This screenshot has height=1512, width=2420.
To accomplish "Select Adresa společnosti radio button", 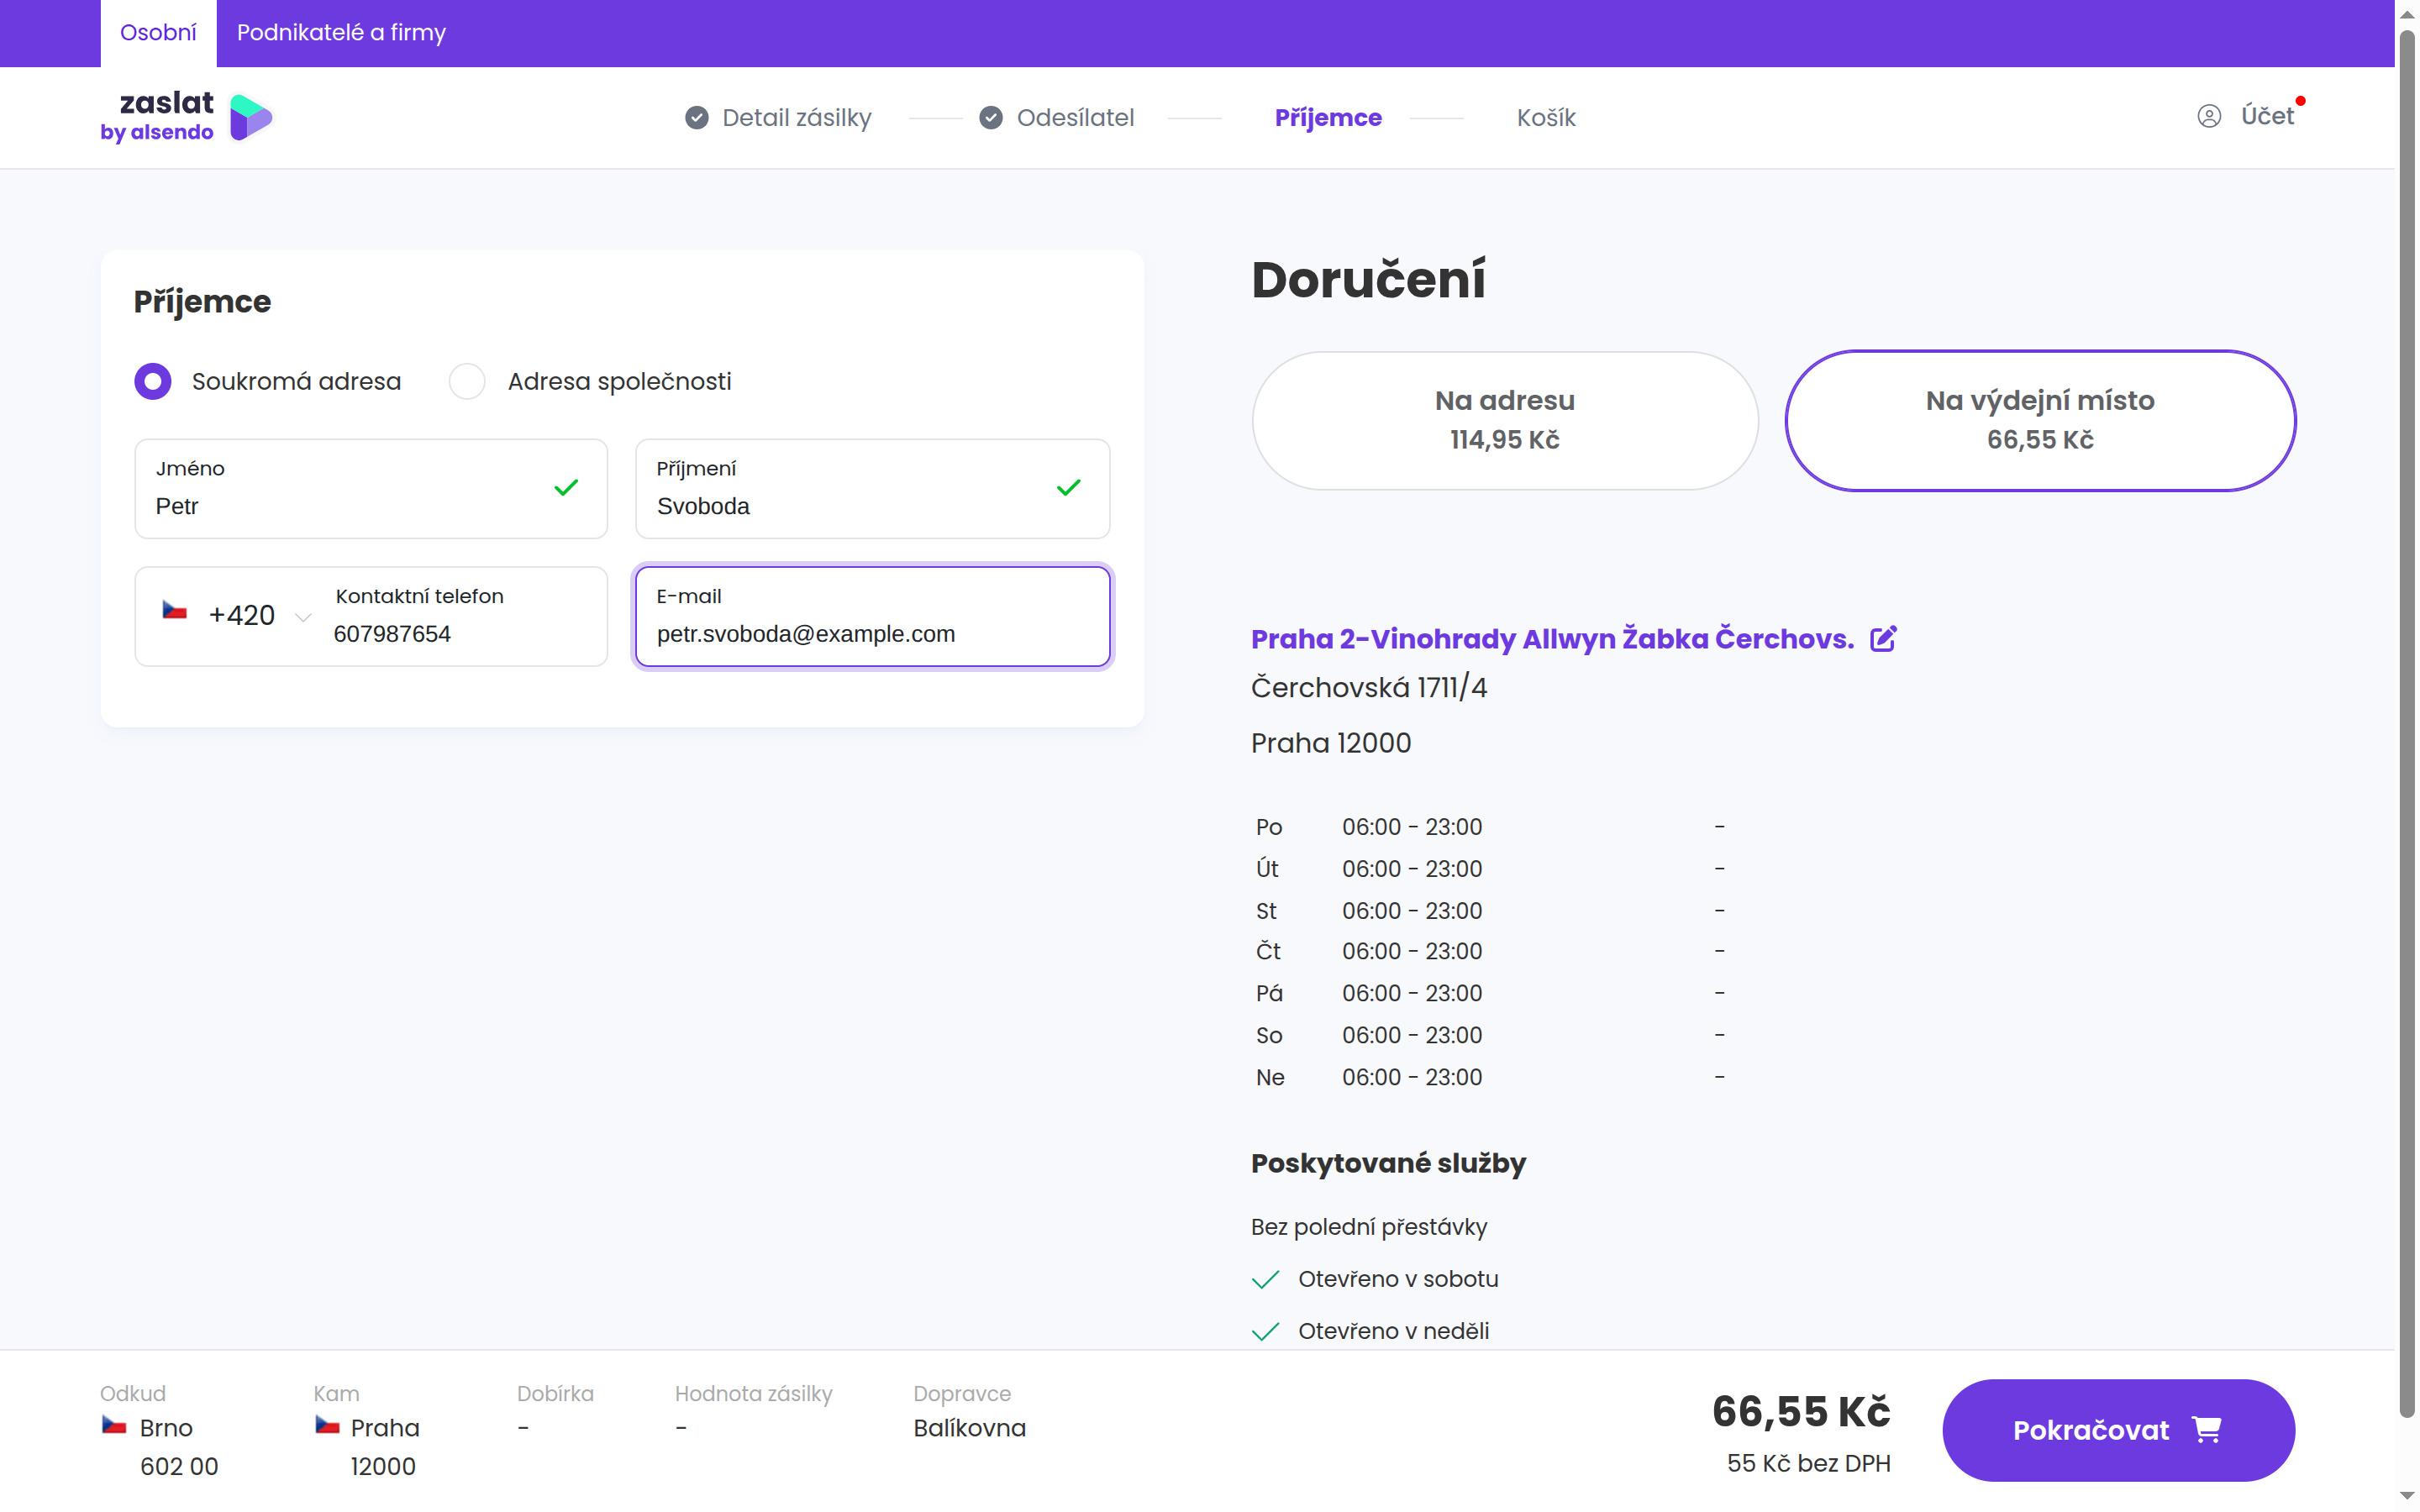I will [x=467, y=381].
